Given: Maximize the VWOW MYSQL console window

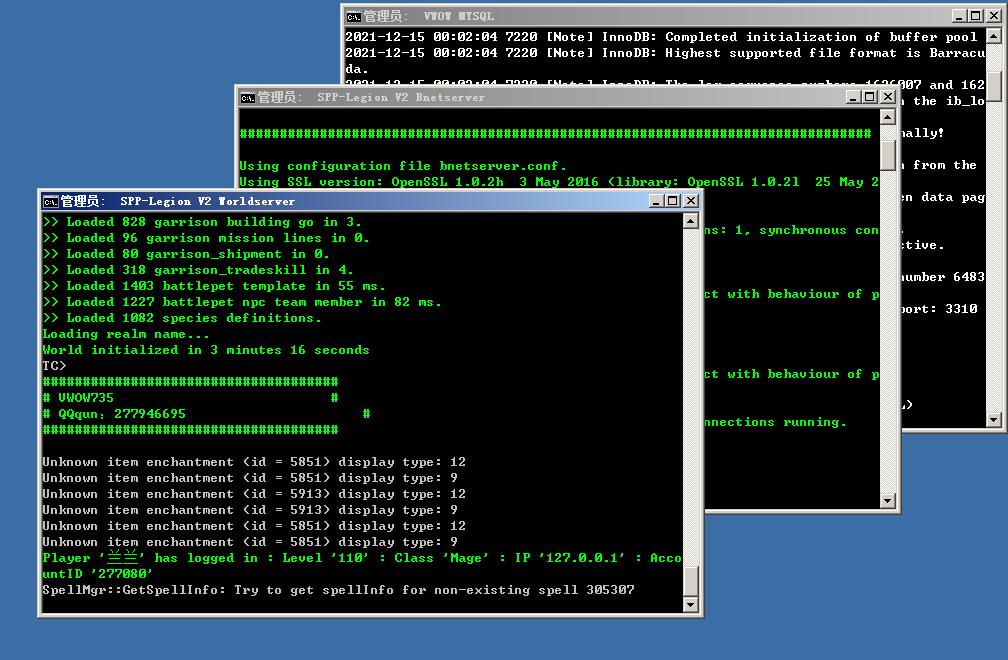Looking at the screenshot, I should click(976, 16).
